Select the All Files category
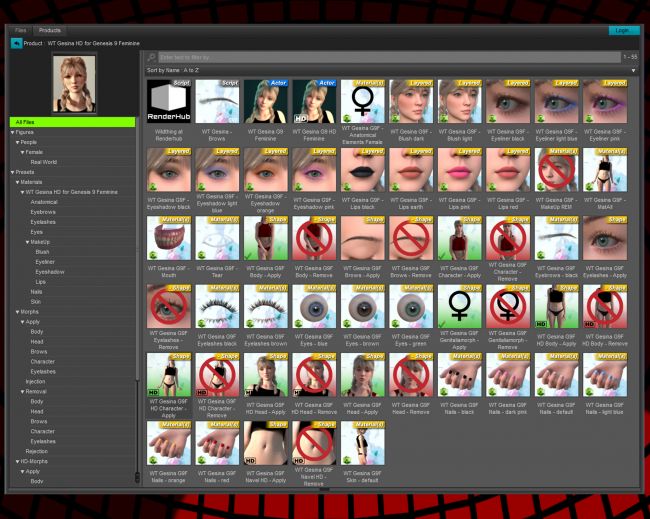650x519 pixels. coord(72,122)
